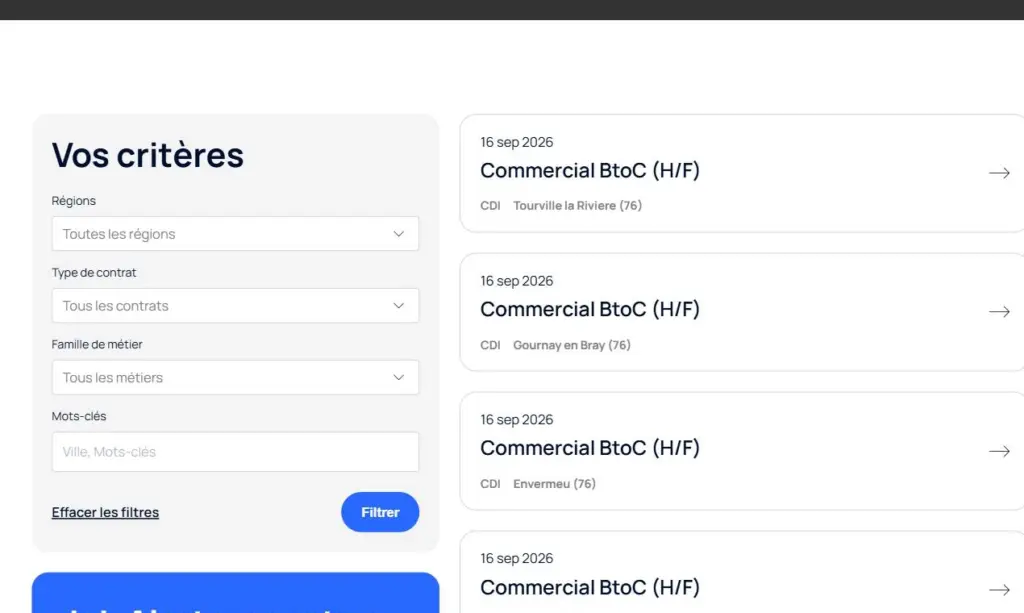Click arrow icon on the fourth, bottom job card

point(999,589)
